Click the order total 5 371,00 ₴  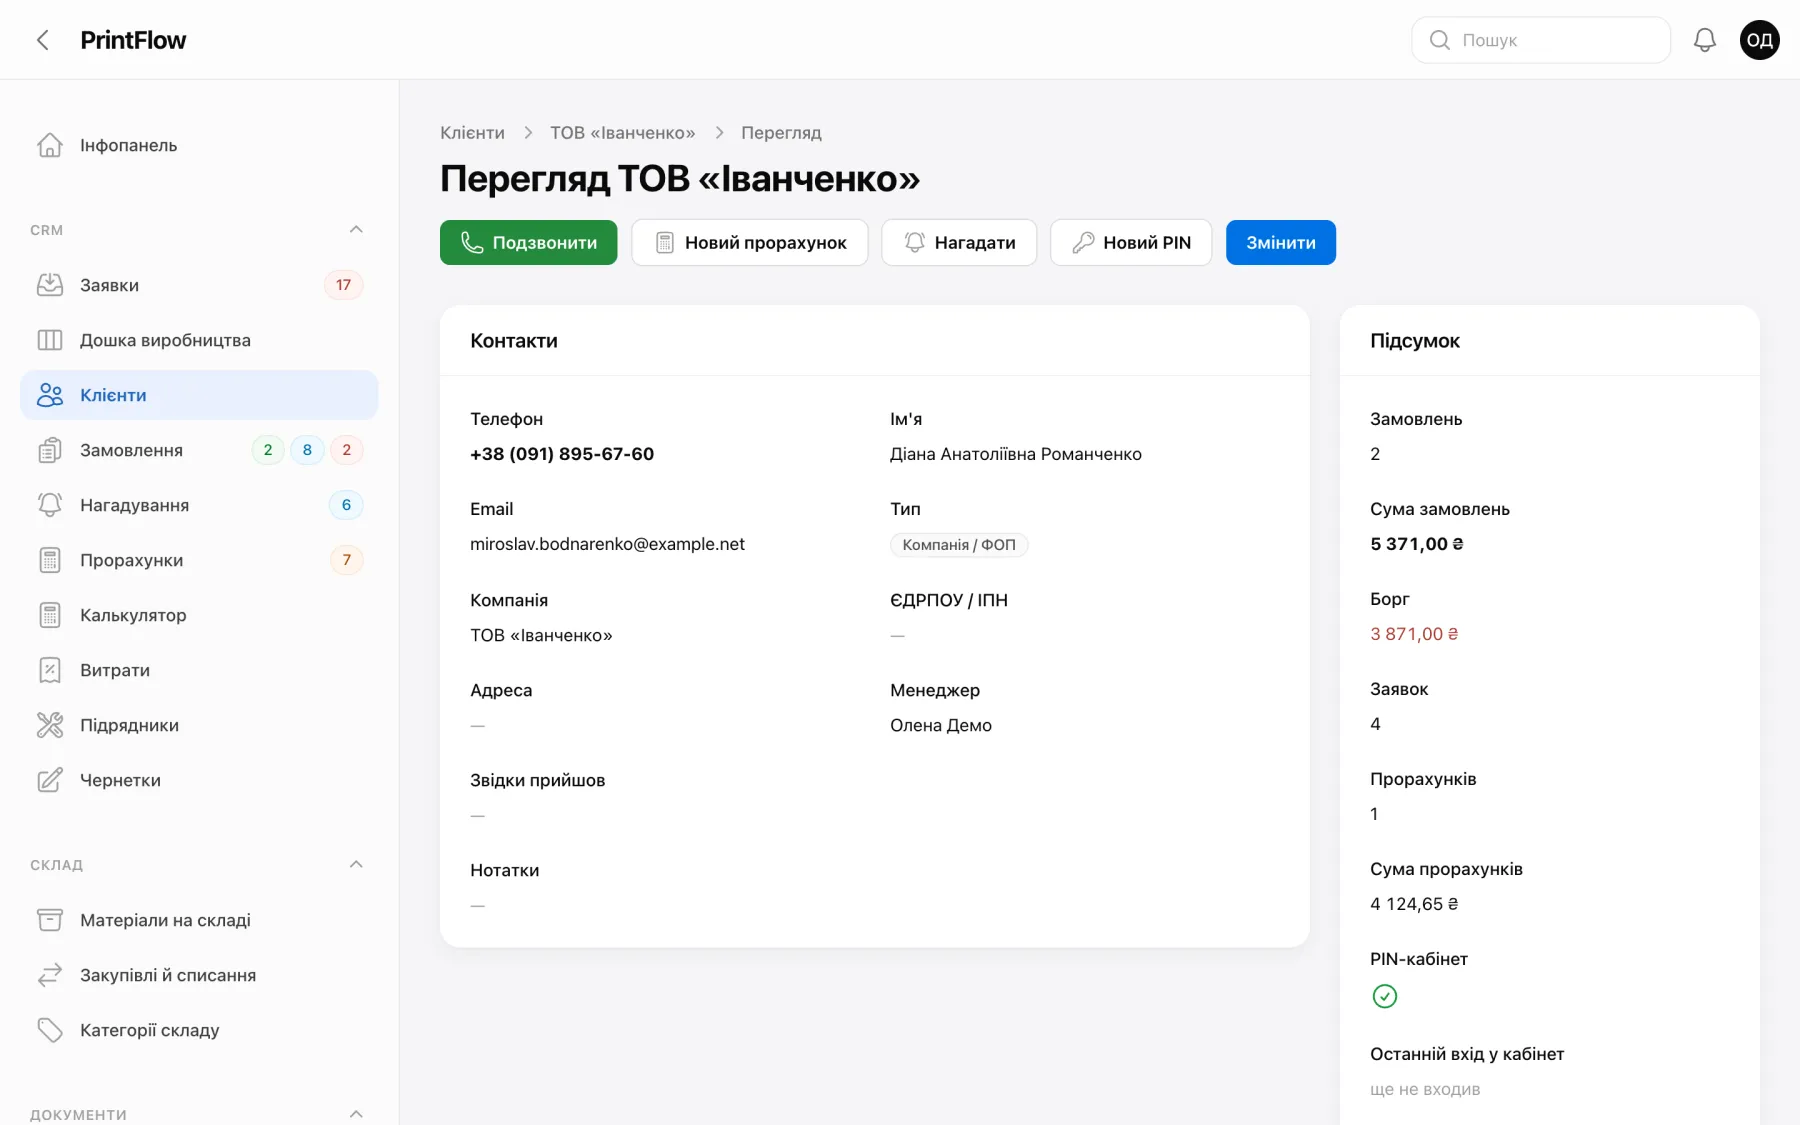pyautogui.click(x=1416, y=544)
